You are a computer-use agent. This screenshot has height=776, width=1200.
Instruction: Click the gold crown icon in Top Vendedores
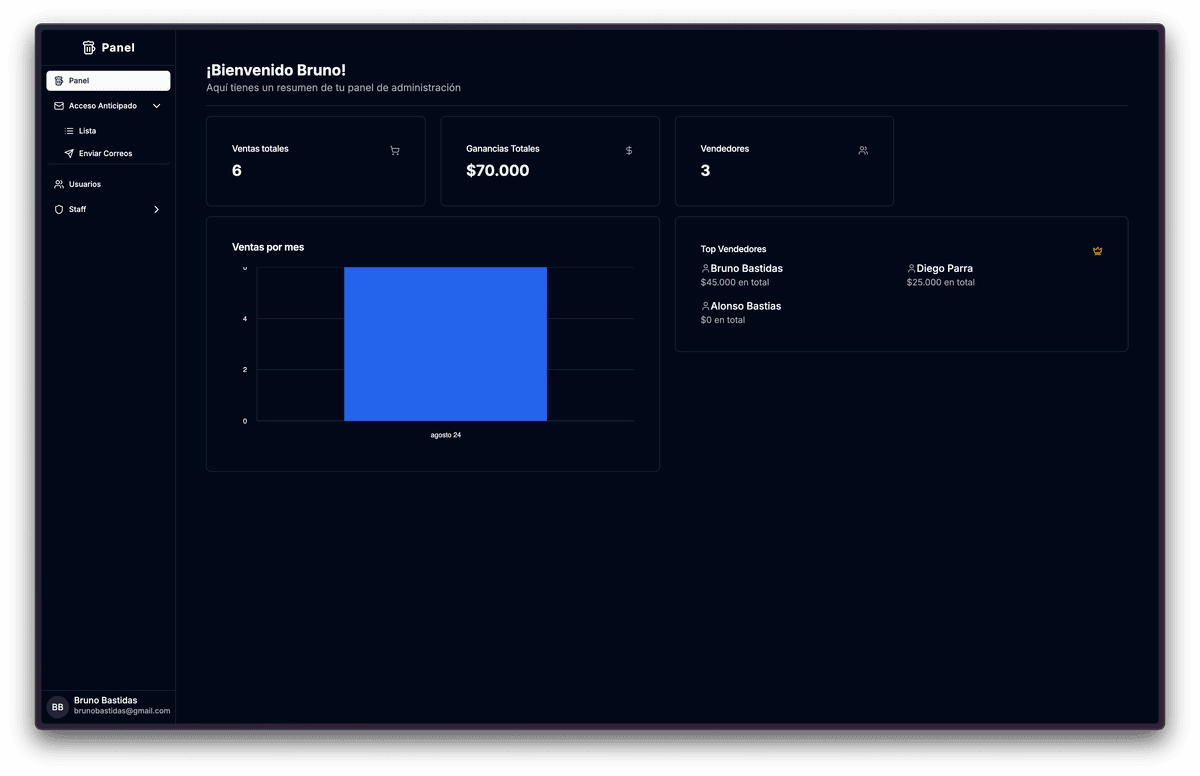pyautogui.click(x=1097, y=251)
